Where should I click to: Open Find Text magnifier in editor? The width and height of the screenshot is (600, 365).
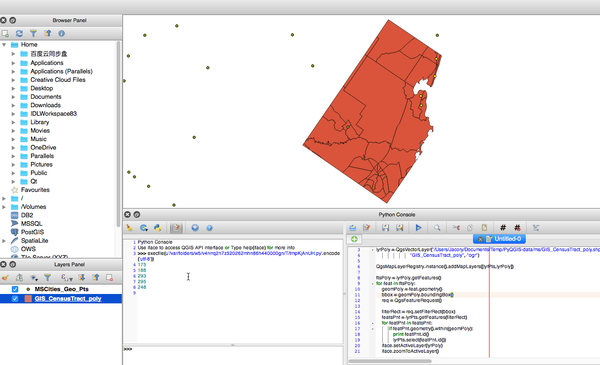pyautogui.click(x=437, y=228)
